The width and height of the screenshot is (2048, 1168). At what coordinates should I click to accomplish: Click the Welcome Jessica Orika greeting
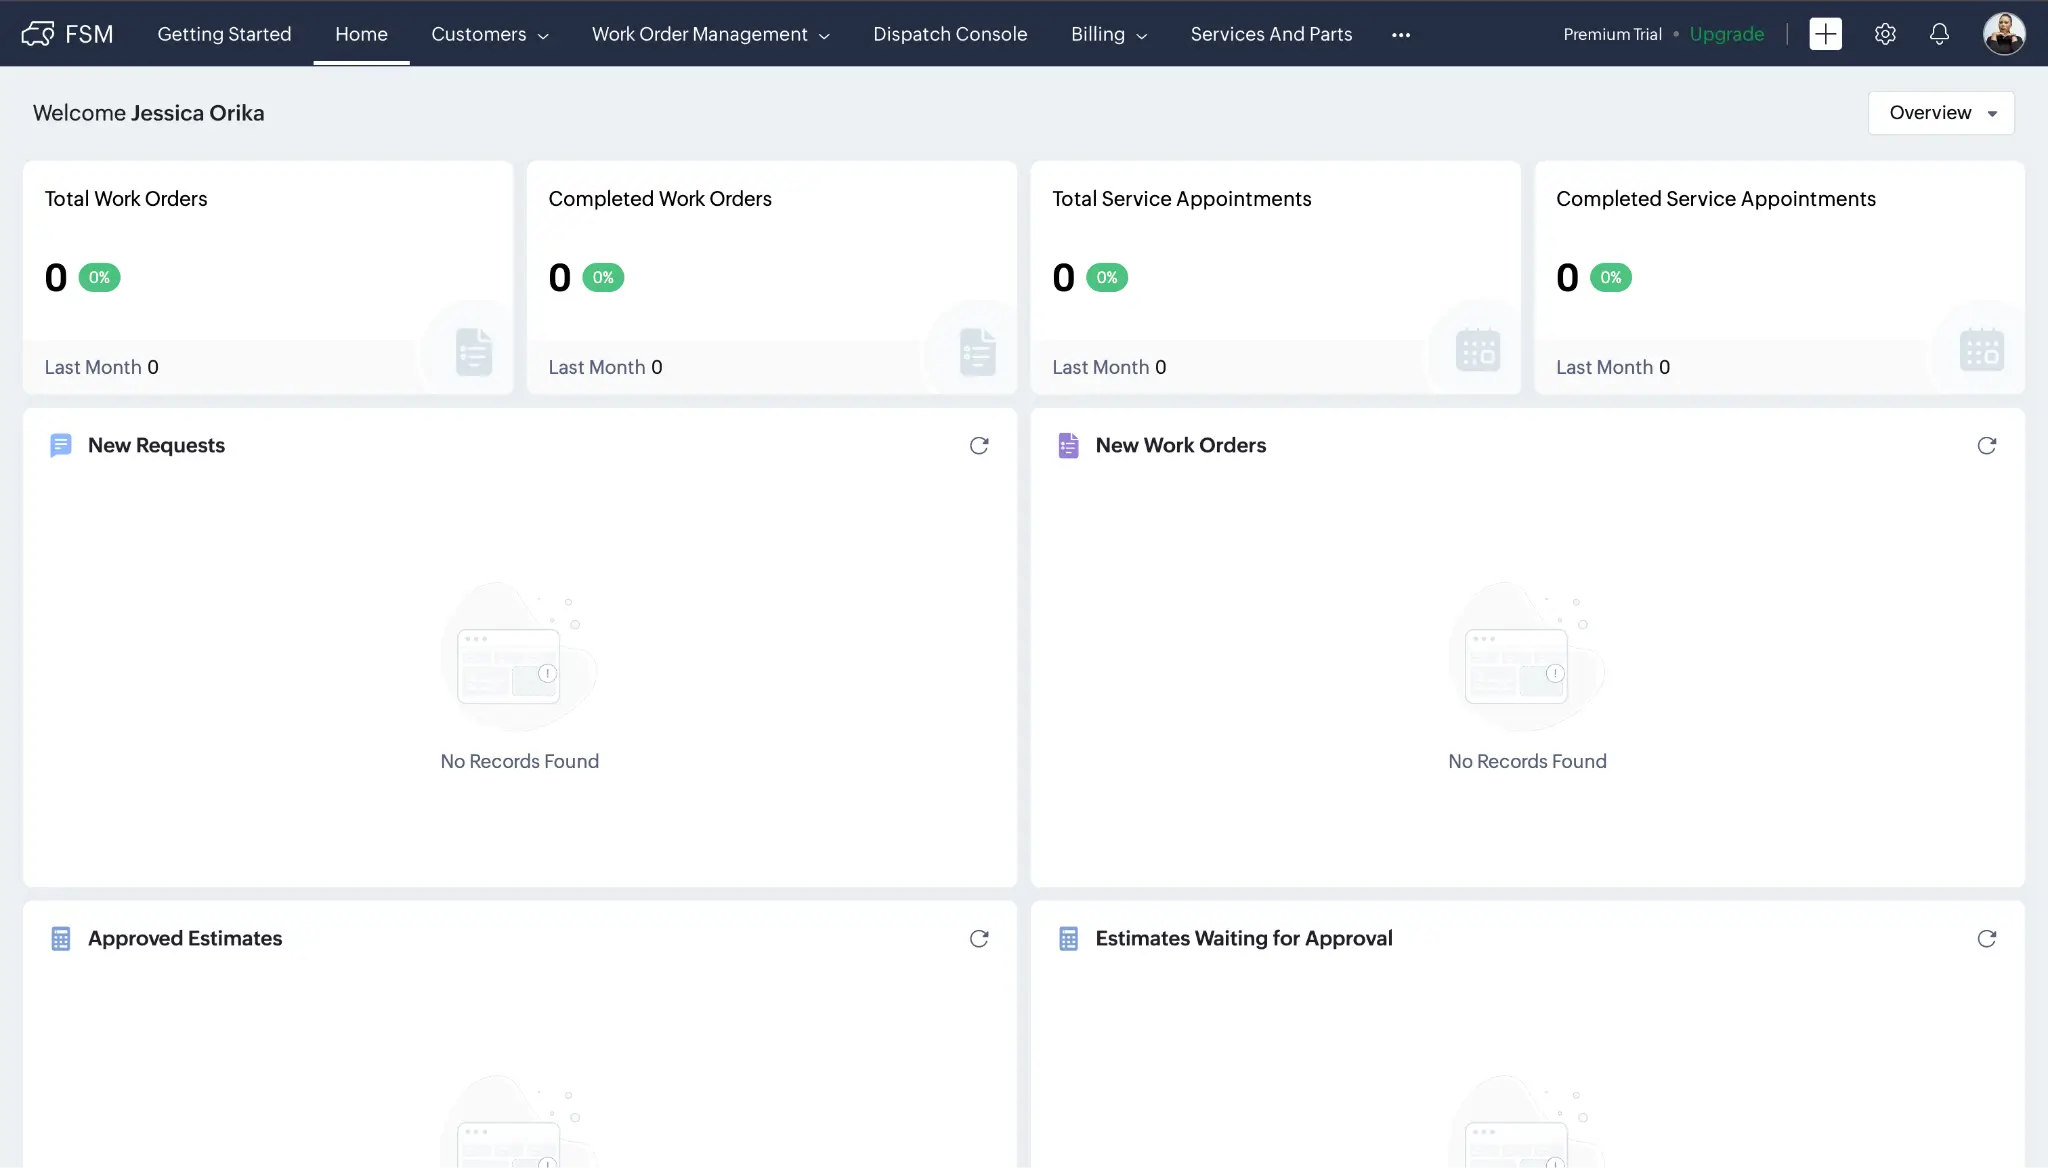pyautogui.click(x=149, y=113)
